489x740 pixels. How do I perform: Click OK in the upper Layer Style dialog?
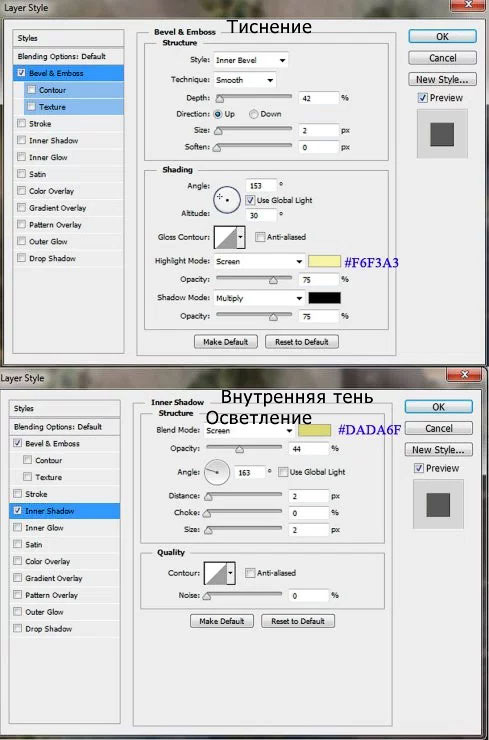tap(442, 36)
